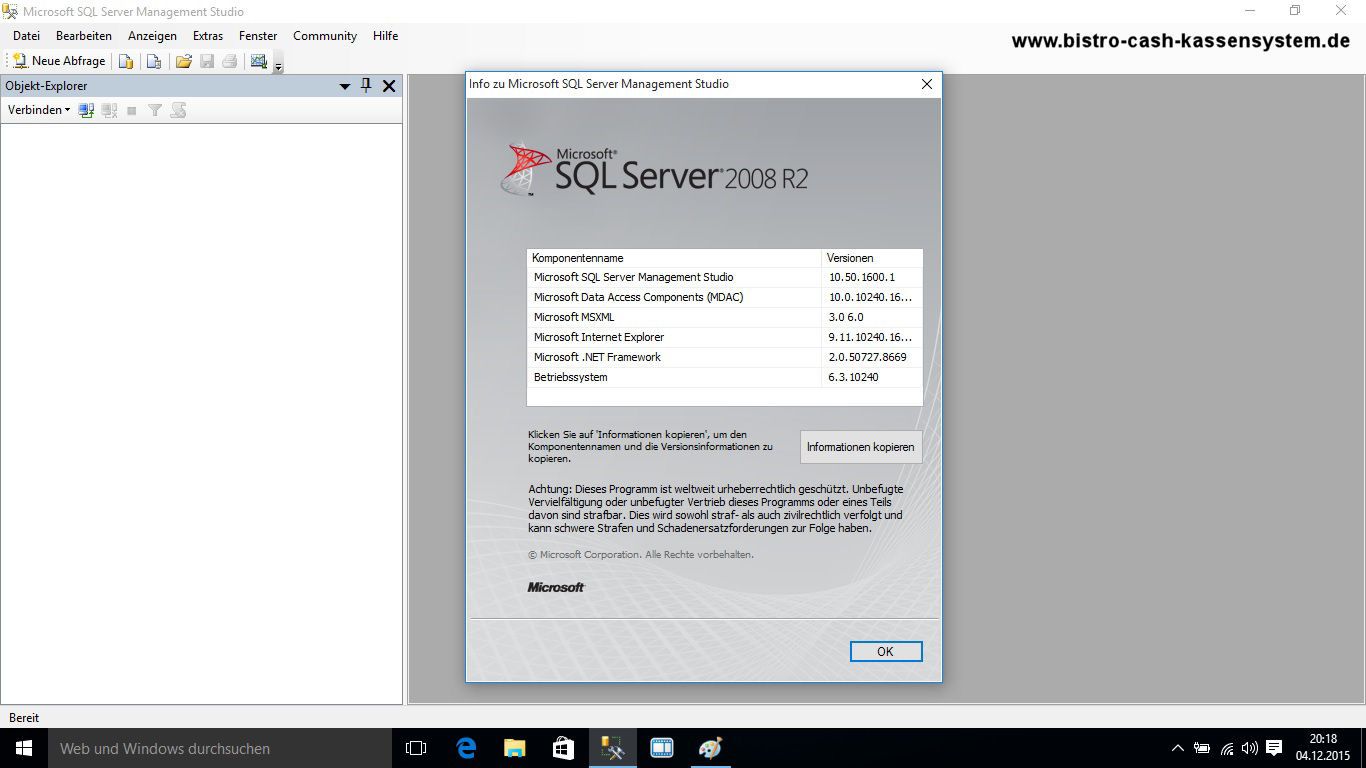Screen dimensions: 1366x768
Task: Launch Microsoft Edge from the taskbar
Action: coord(466,748)
